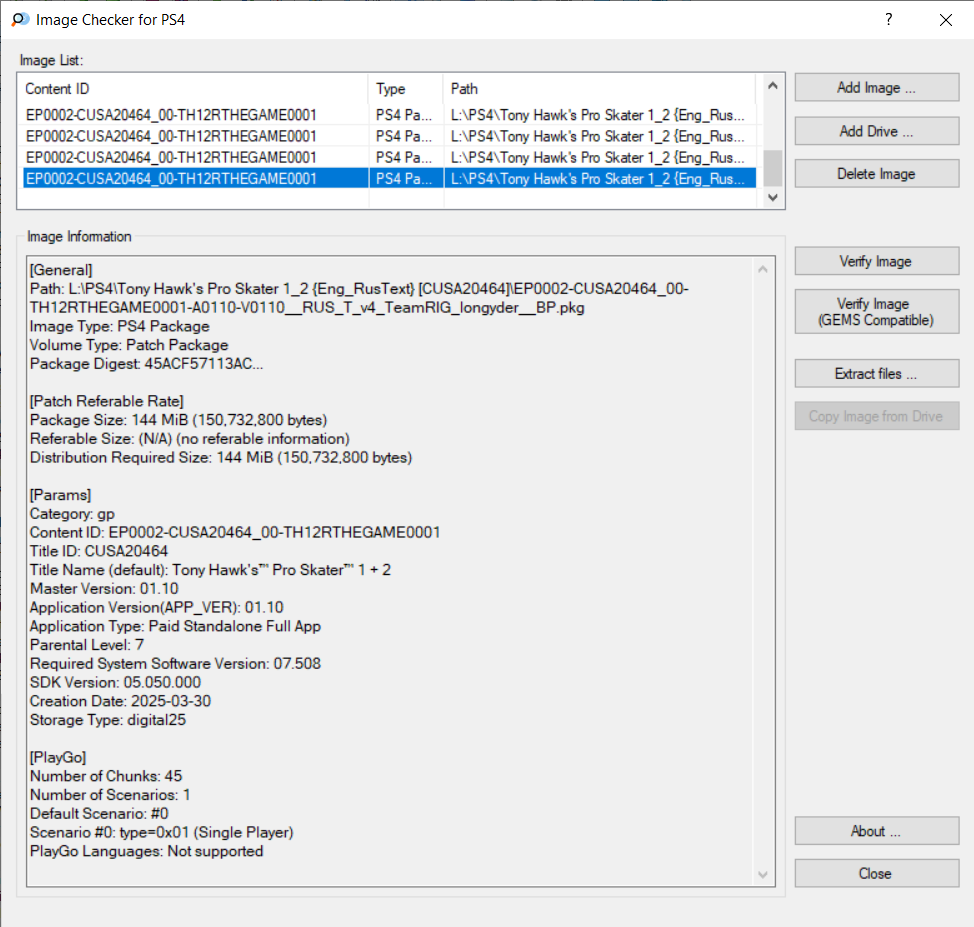Click the Referable Size: (N/A) line
This screenshot has width=974, height=927.
coord(190,439)
